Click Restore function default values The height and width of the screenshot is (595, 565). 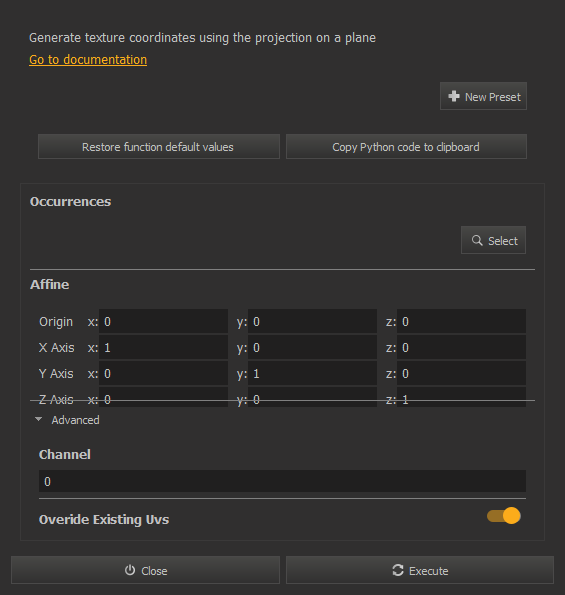click(x=159, y=146)
